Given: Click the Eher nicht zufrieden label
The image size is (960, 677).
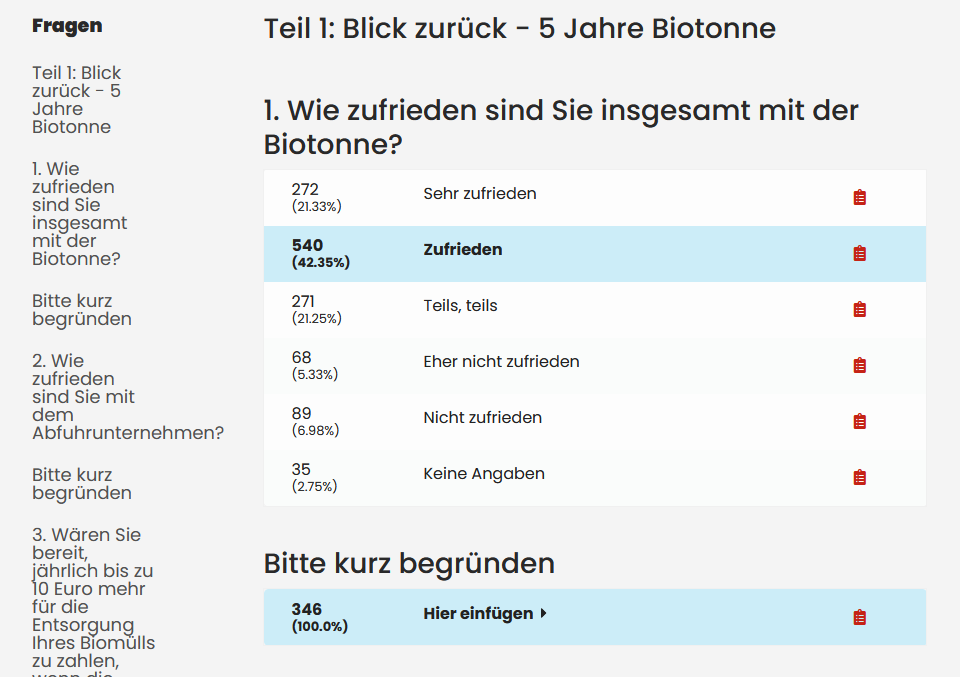Looking at the screenshot, I should click(x=501, y=362).
